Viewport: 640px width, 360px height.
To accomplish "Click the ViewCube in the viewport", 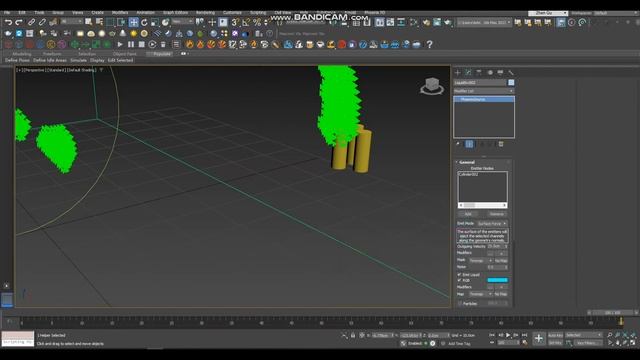I will point(432,86).
